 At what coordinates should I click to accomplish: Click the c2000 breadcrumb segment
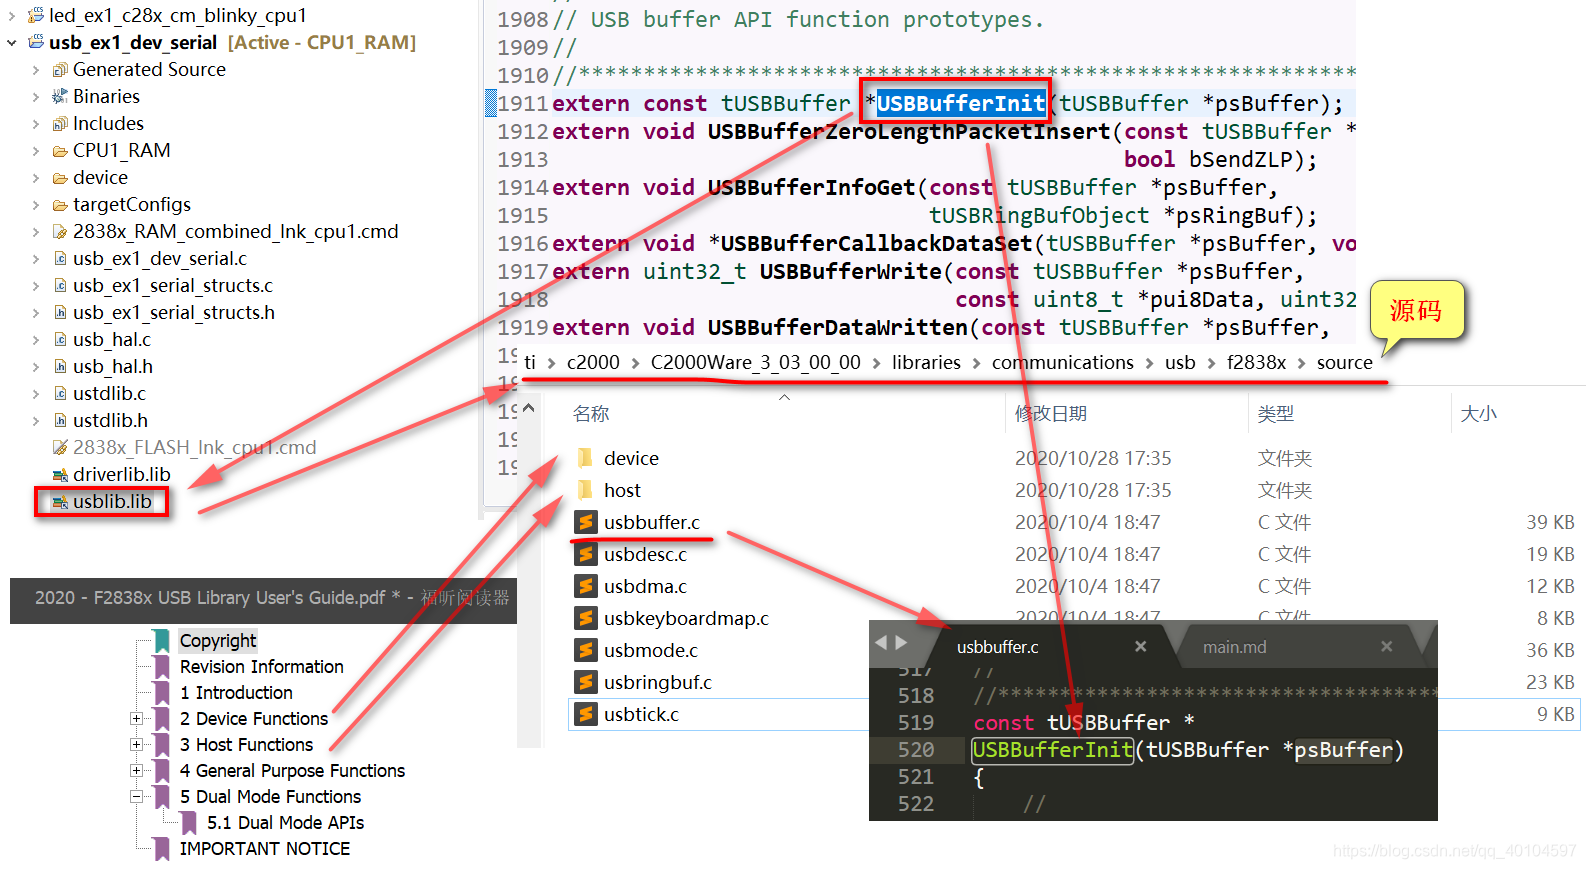593,362
